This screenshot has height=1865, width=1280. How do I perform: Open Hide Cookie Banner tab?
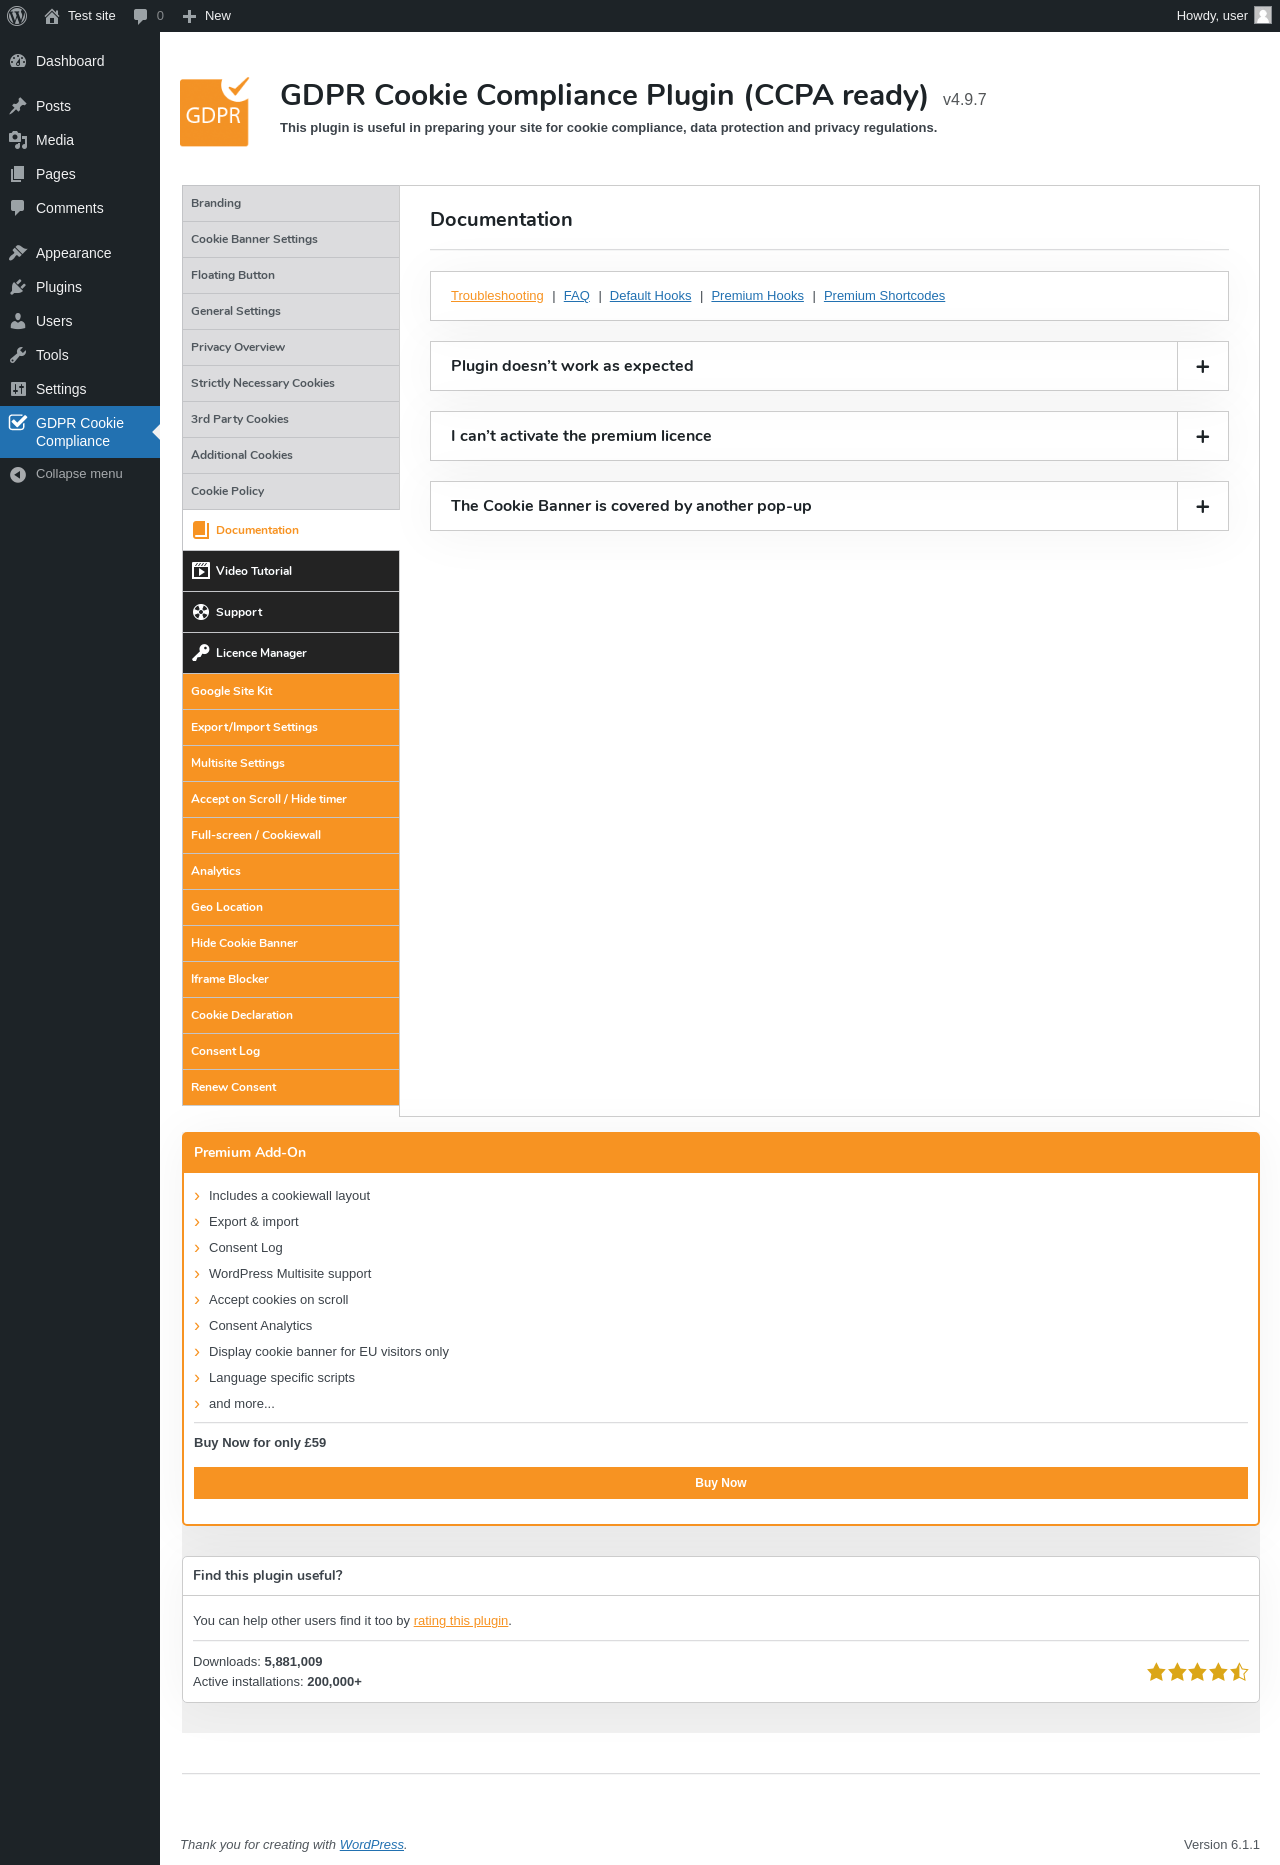tap(291, 943)
